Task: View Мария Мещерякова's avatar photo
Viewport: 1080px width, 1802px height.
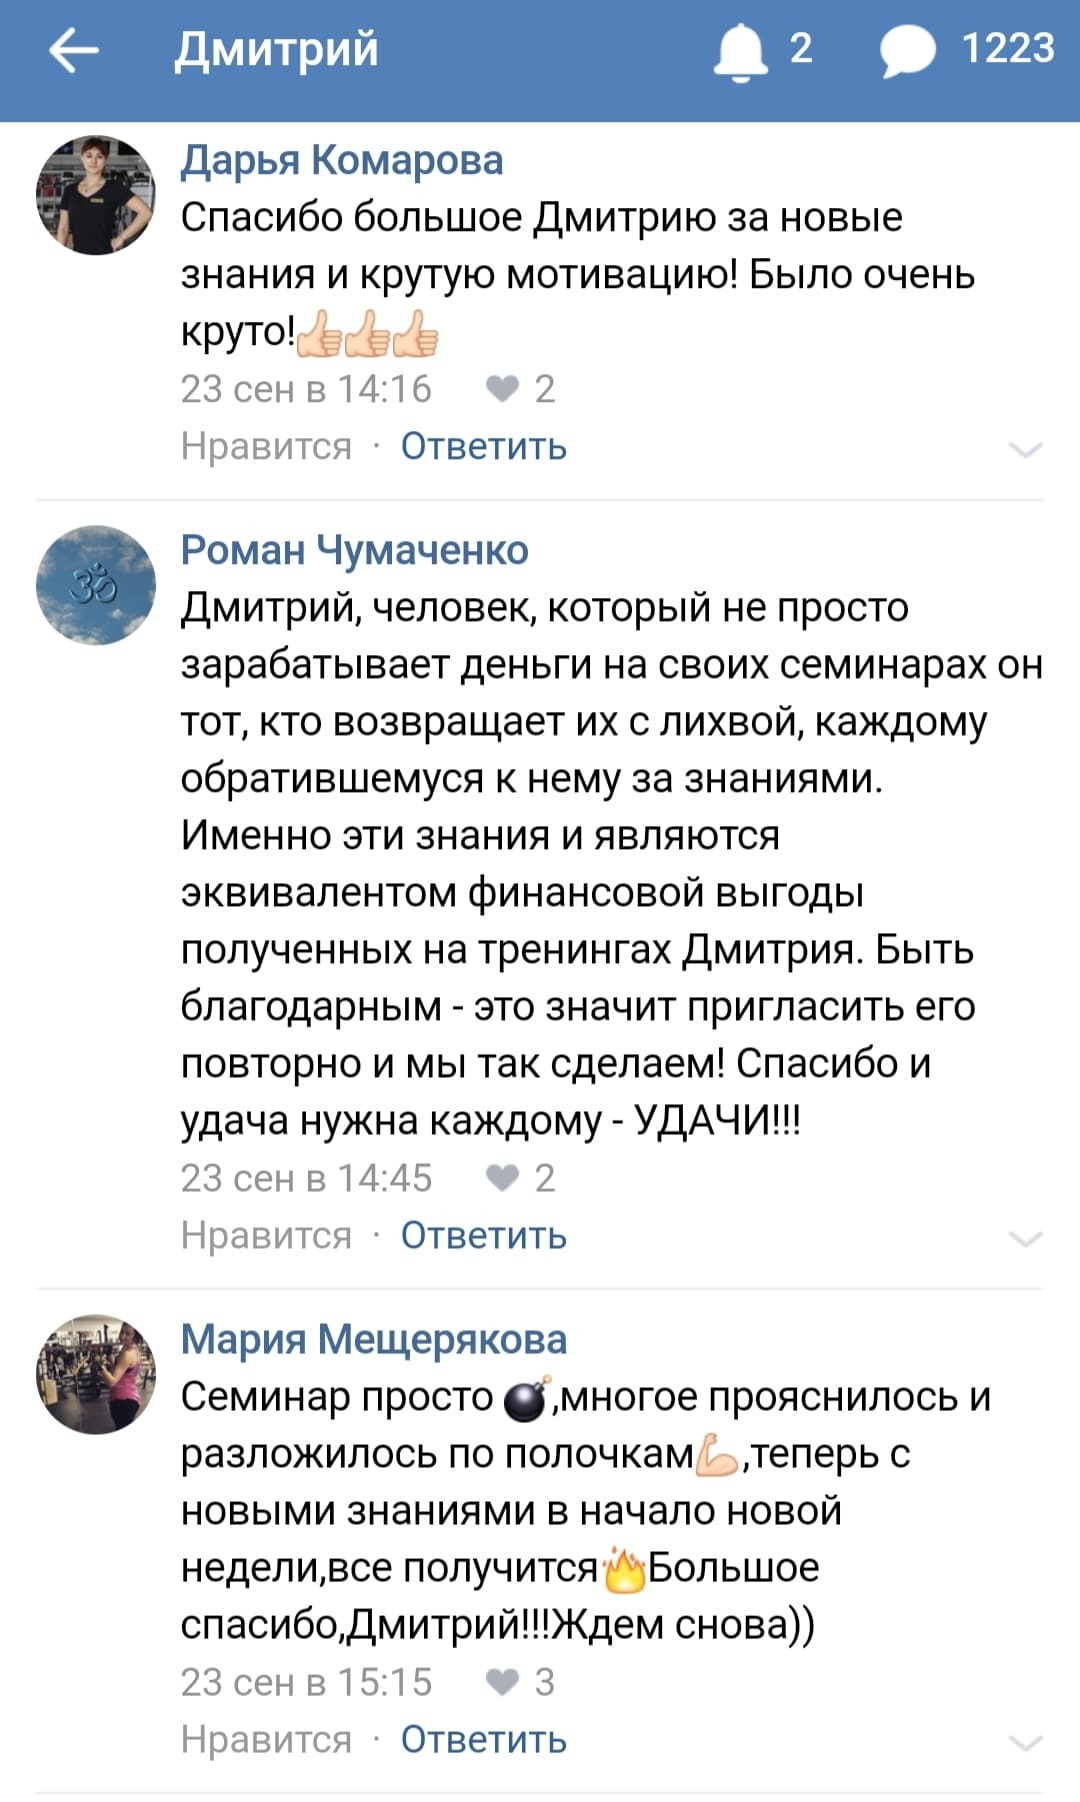Action: tap(96, 1374)
